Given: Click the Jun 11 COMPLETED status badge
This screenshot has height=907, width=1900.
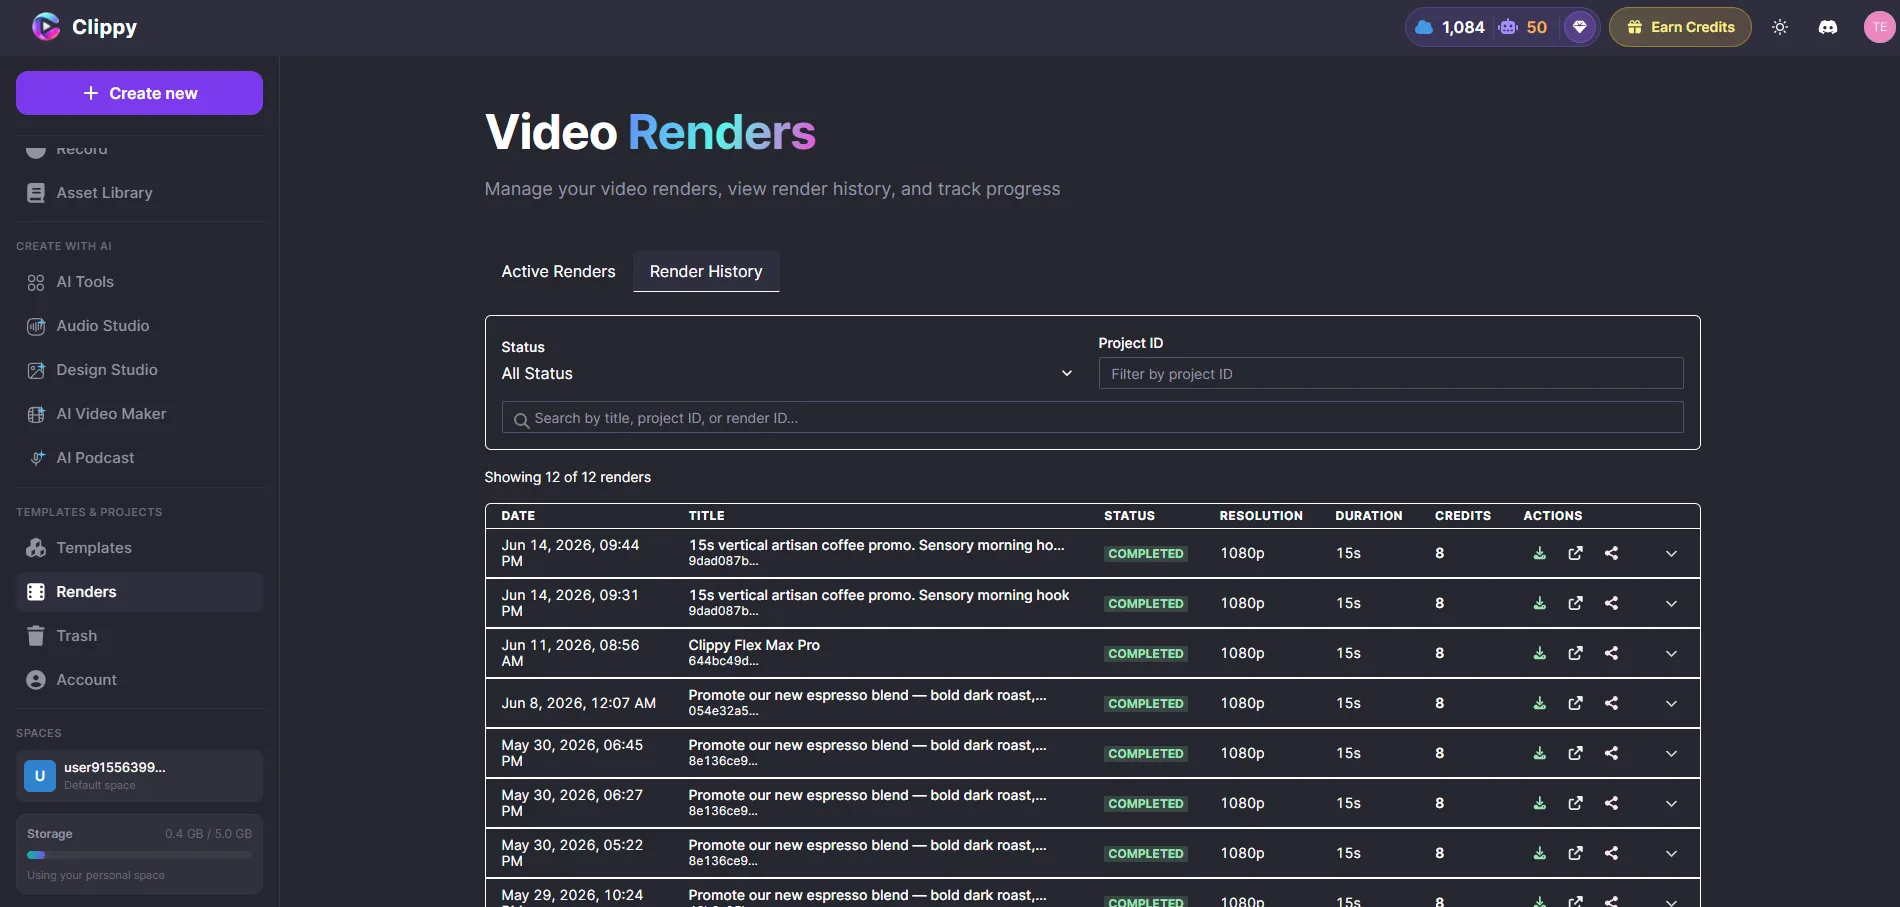Looking at the screenshot, I should click(1146, 654).
